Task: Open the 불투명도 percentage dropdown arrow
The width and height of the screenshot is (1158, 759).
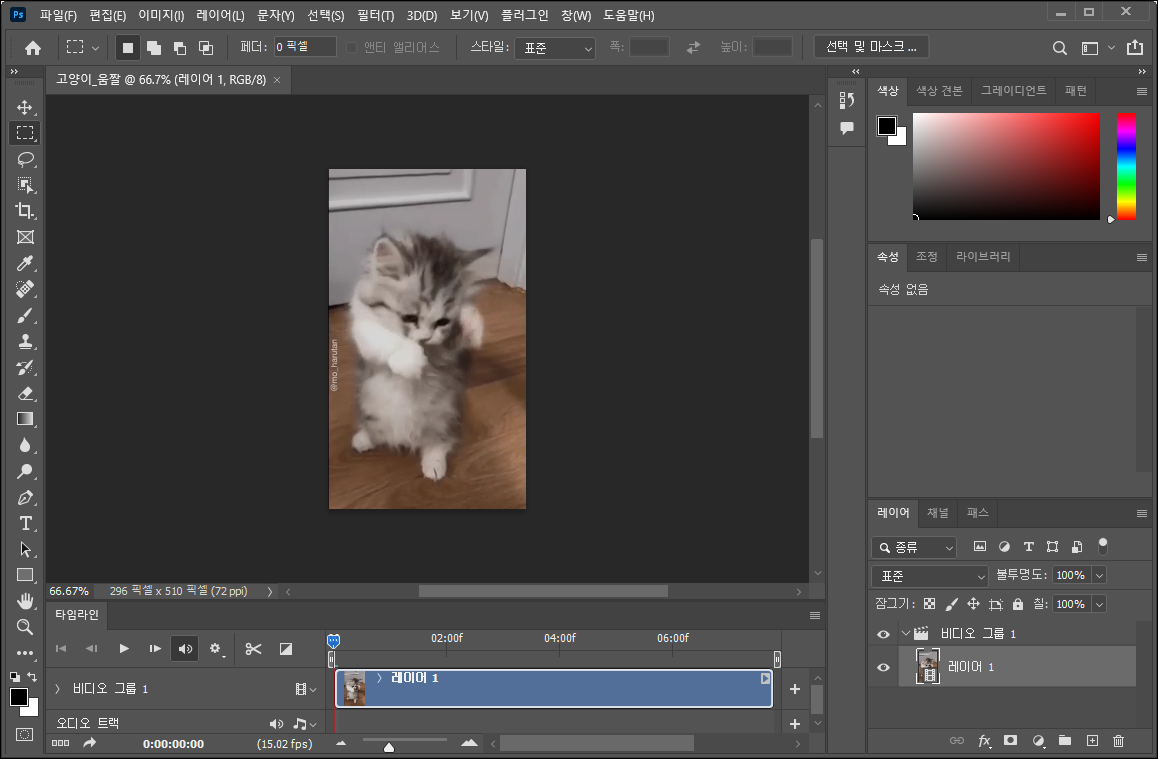Action: click(1100, 575)
